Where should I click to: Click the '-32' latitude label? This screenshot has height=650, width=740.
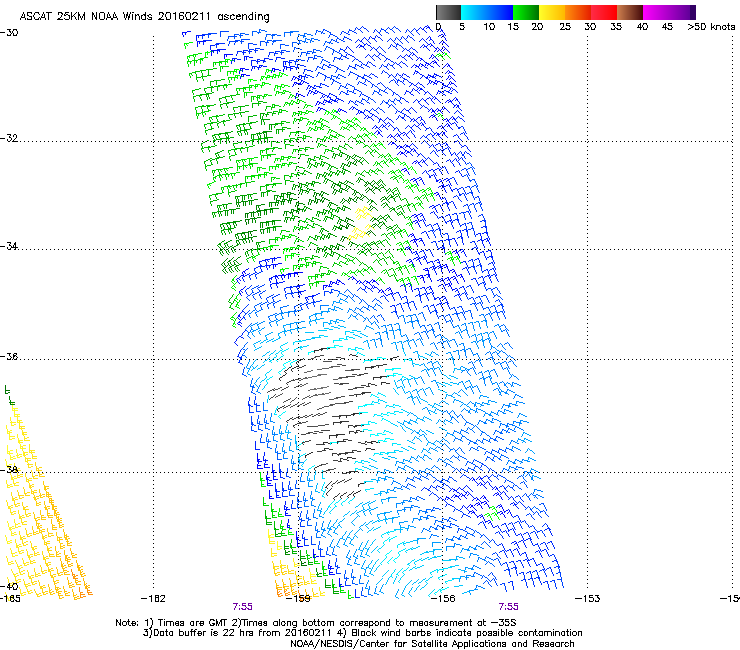(9, 138)
